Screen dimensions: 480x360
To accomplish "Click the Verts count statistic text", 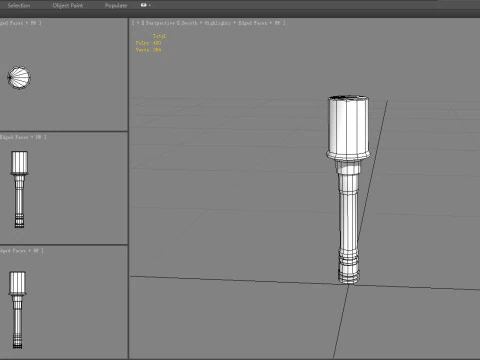I will (148, 50).
